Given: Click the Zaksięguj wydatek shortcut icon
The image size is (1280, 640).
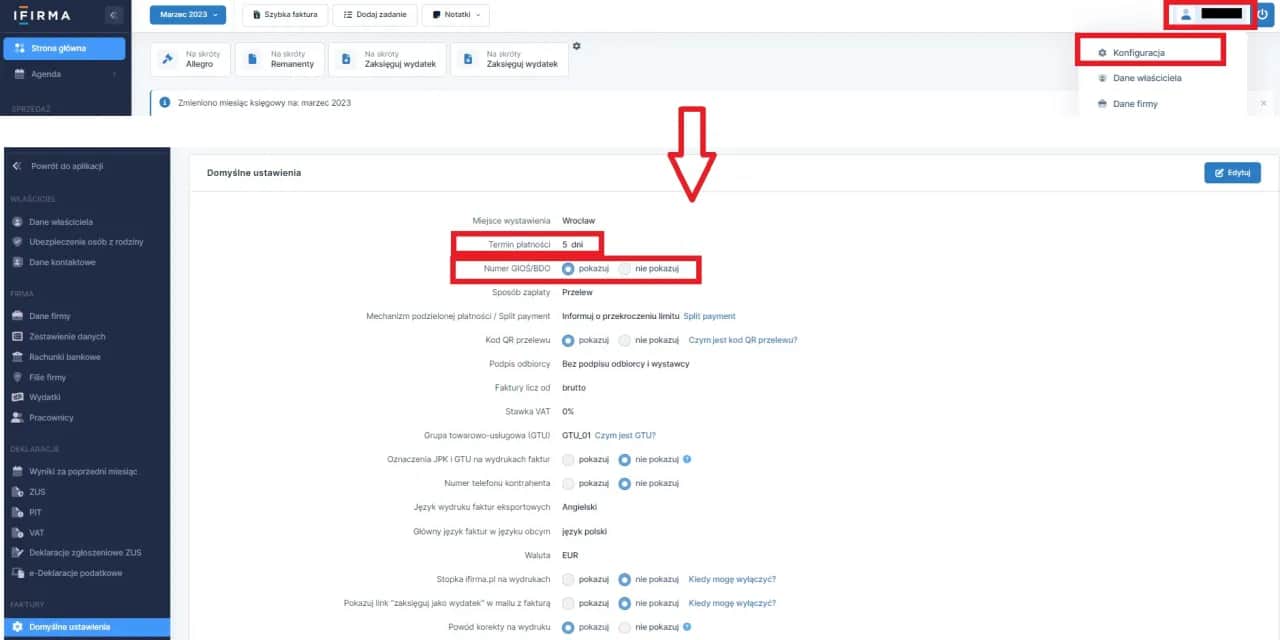Looking at the screenshot, I should pyautogui.click(x=345, y=57).
